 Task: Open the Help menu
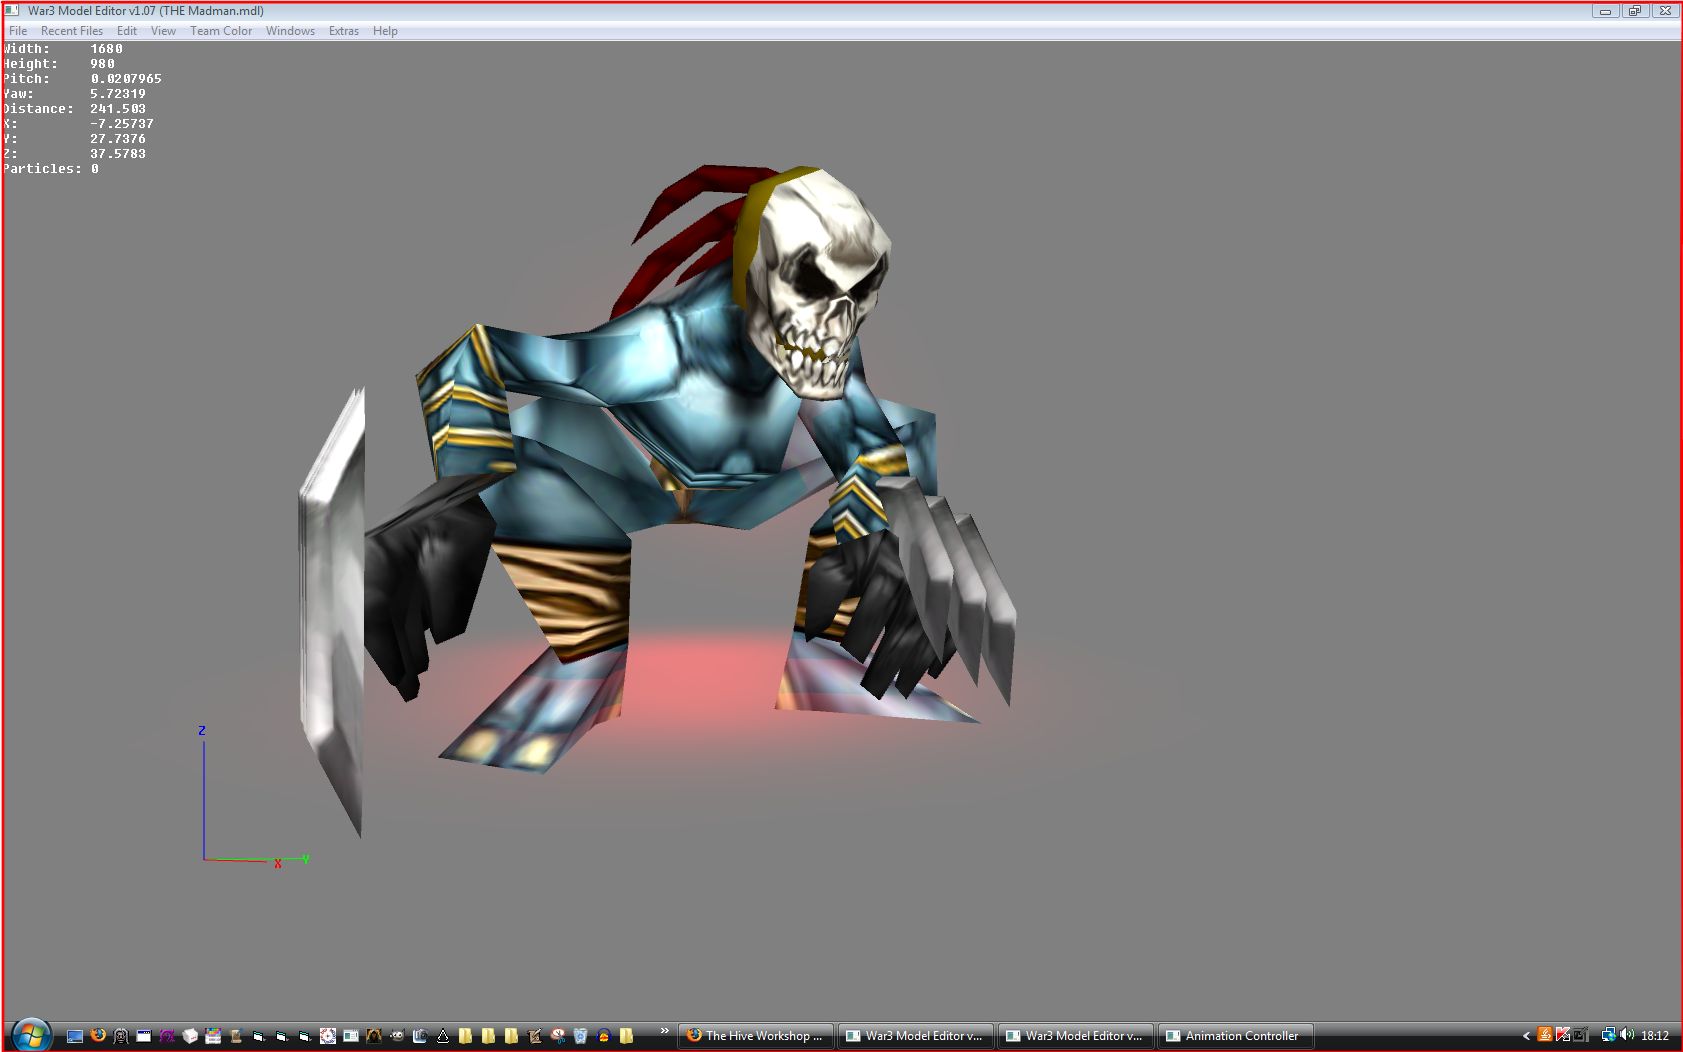[385, 31]
